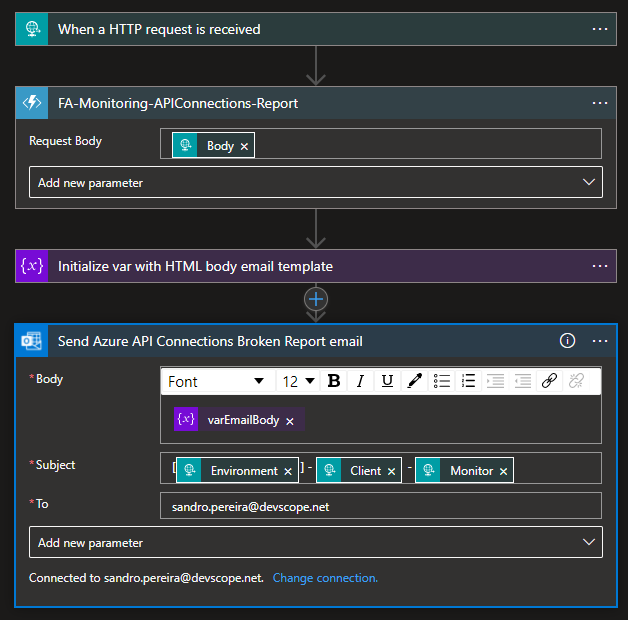Open Initialize var action ellipsis menu
This screenshot has width=628, height=620.
[600, 266]
